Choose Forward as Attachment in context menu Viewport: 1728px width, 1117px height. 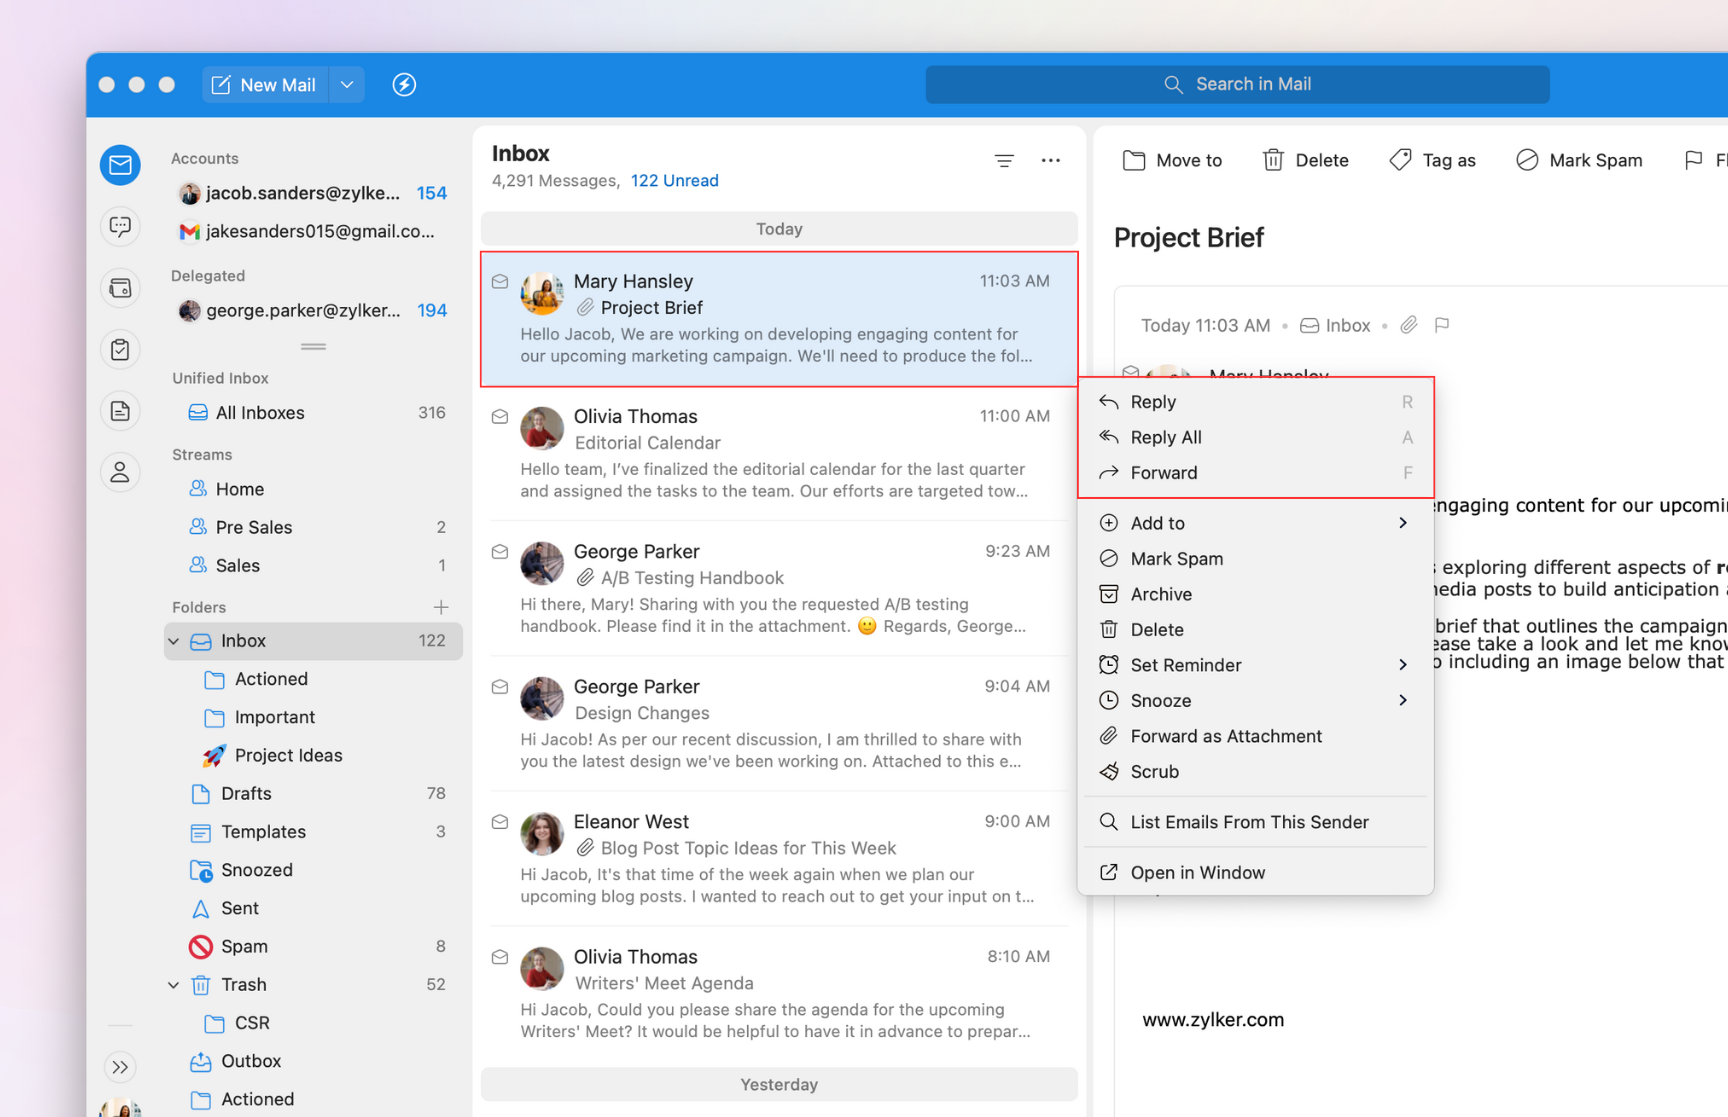1225,736
